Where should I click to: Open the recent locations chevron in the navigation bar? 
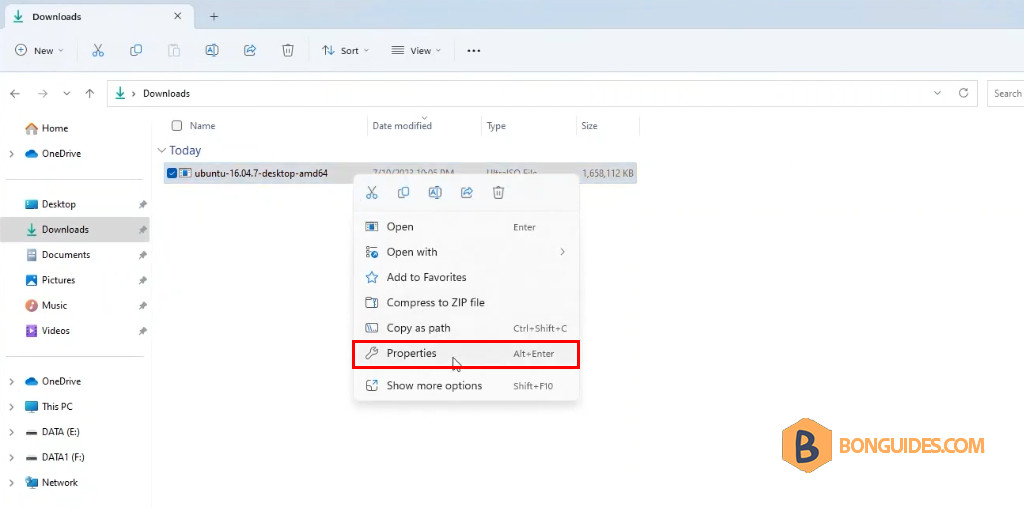coord(67,93)
